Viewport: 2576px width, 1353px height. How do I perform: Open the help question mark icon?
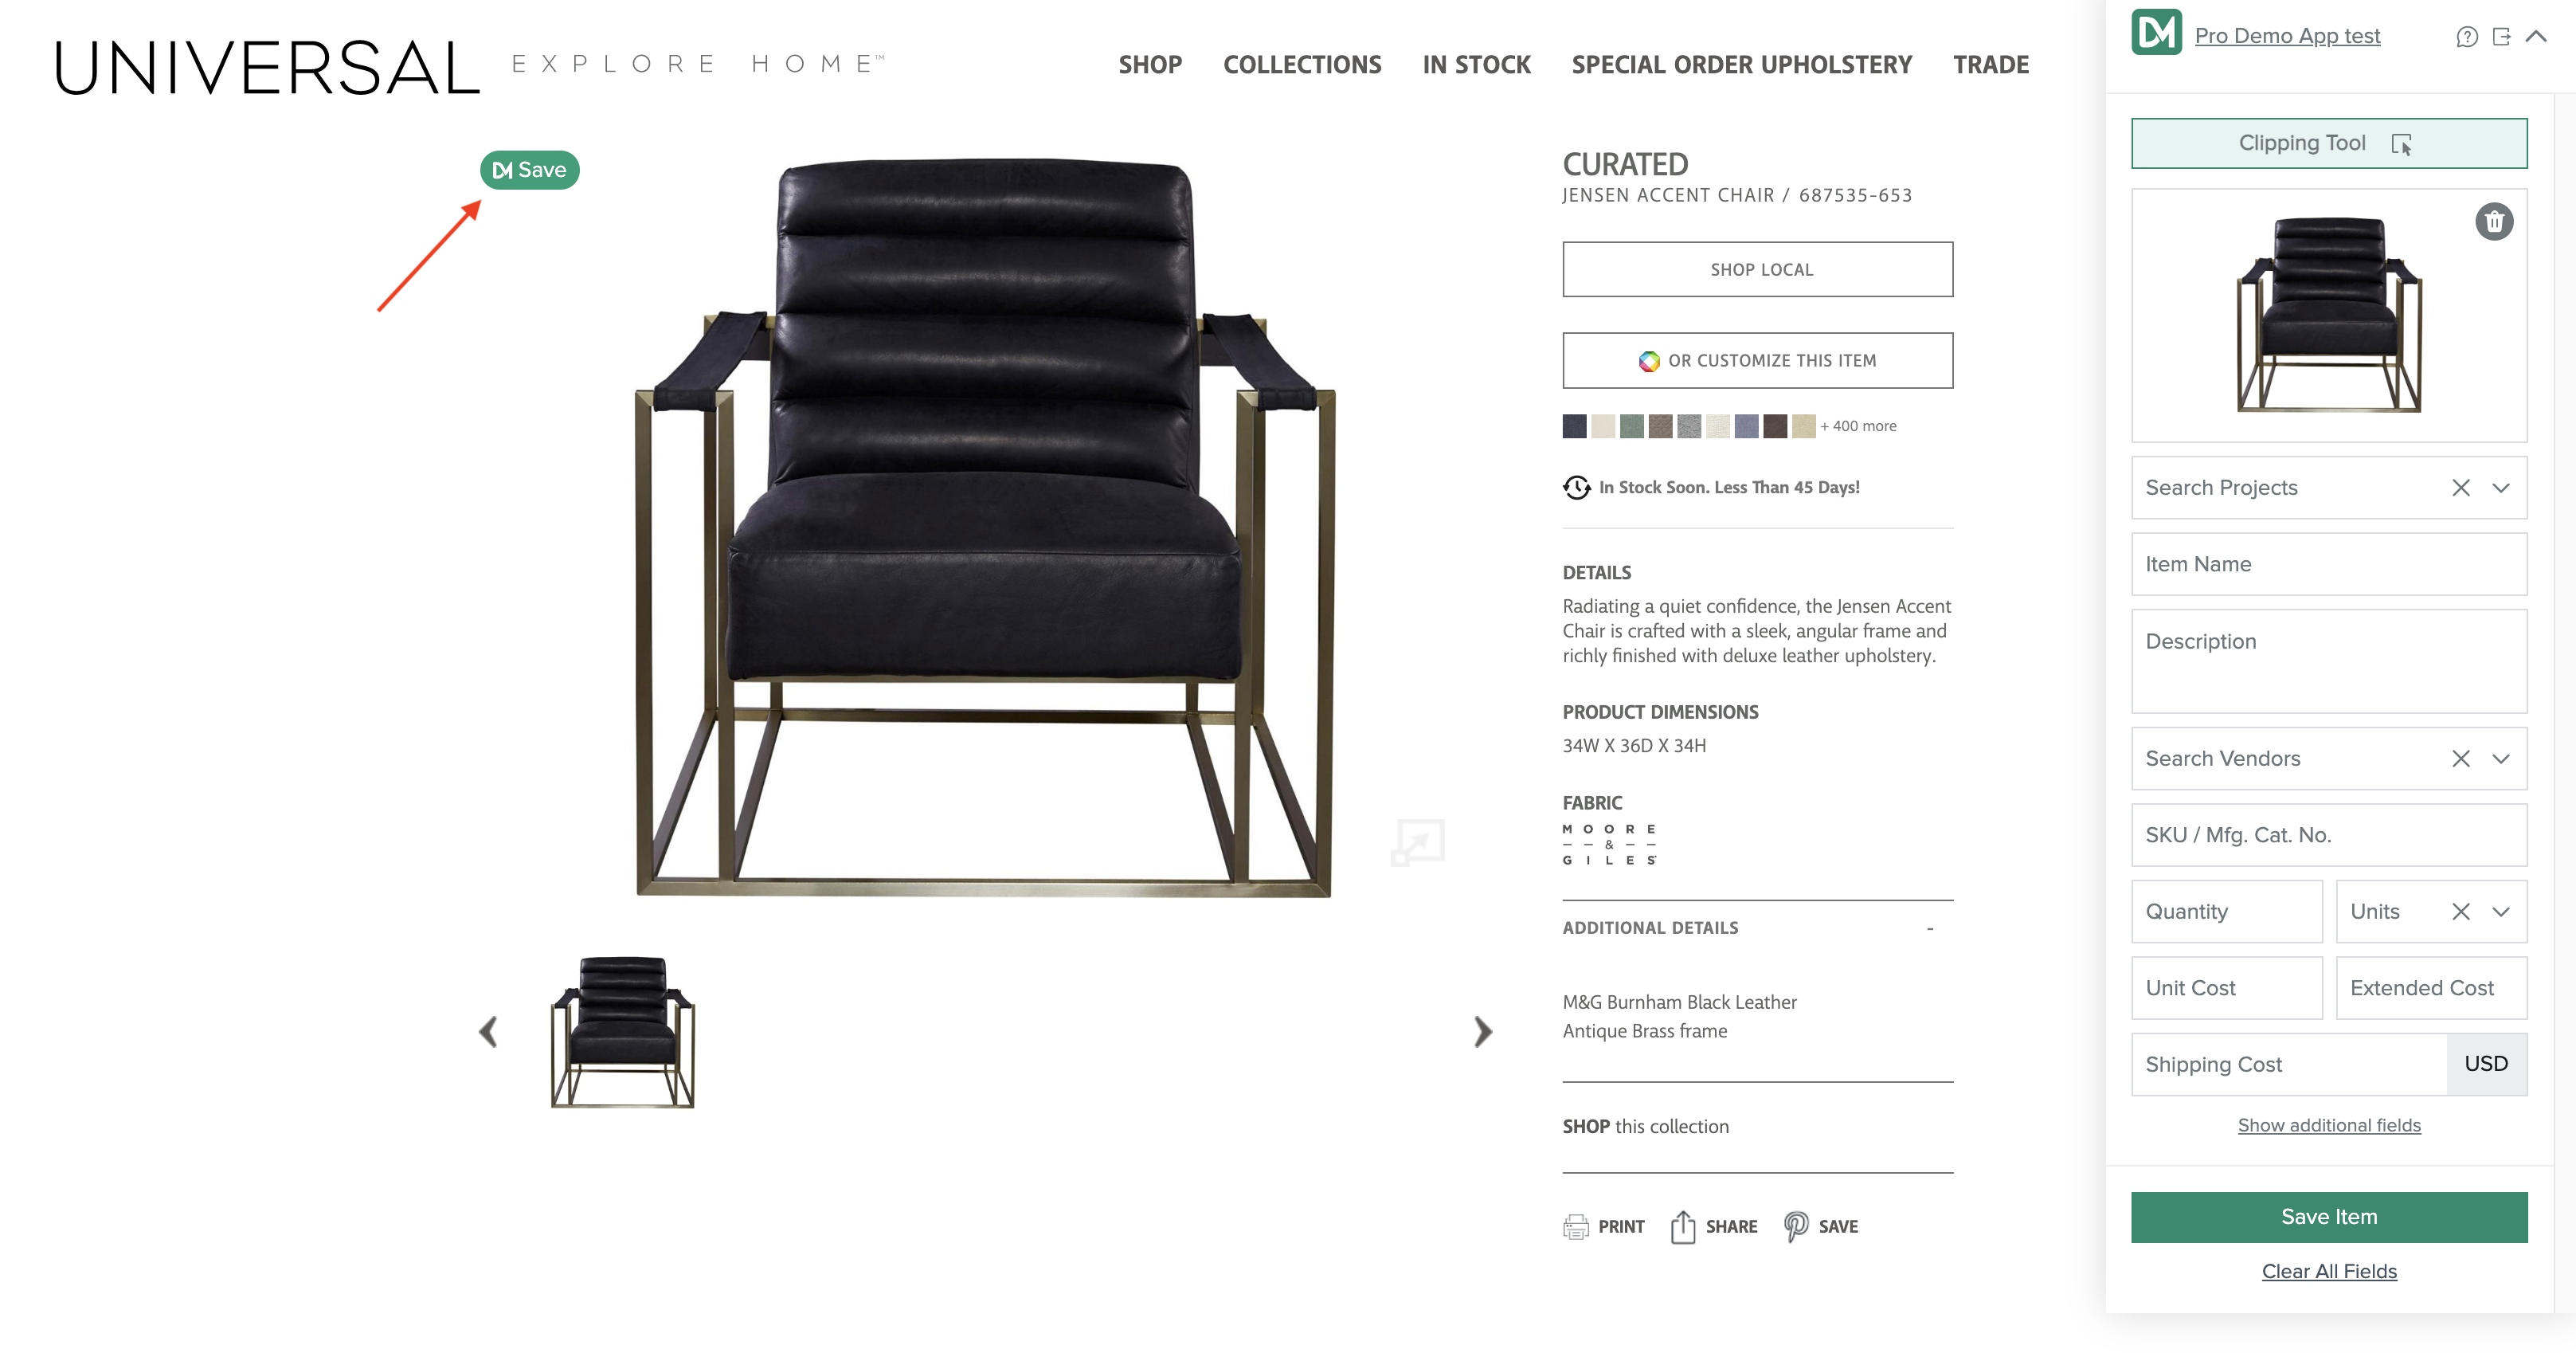[x=2467, y=37]
